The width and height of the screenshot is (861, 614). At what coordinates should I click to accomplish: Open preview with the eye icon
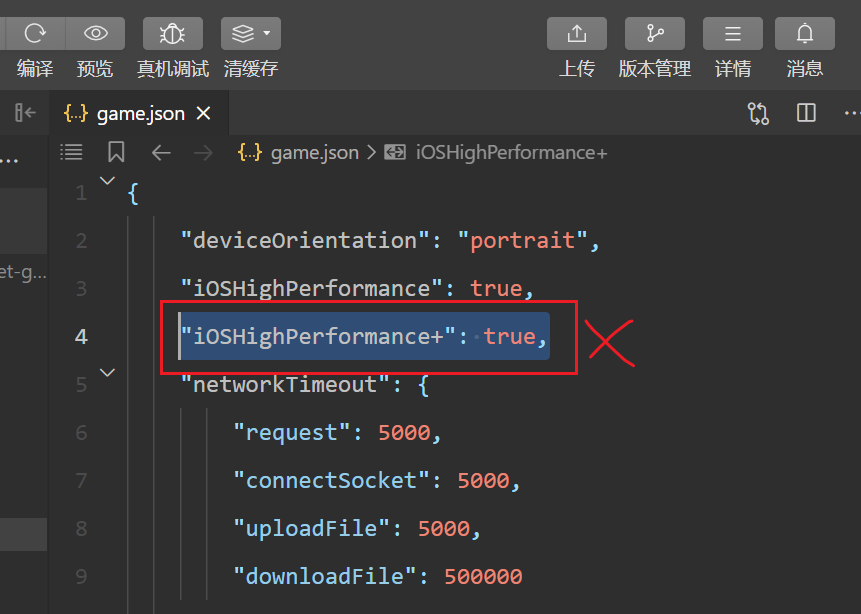[96, 34]
